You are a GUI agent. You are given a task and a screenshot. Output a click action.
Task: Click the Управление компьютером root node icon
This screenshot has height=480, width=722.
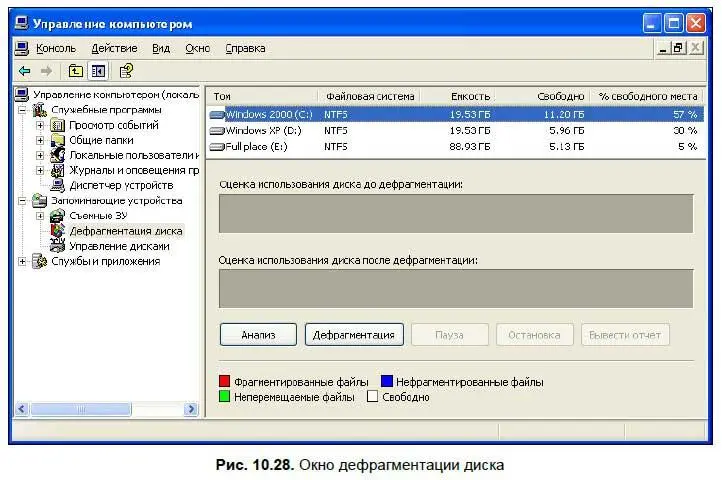coord(22,94)
